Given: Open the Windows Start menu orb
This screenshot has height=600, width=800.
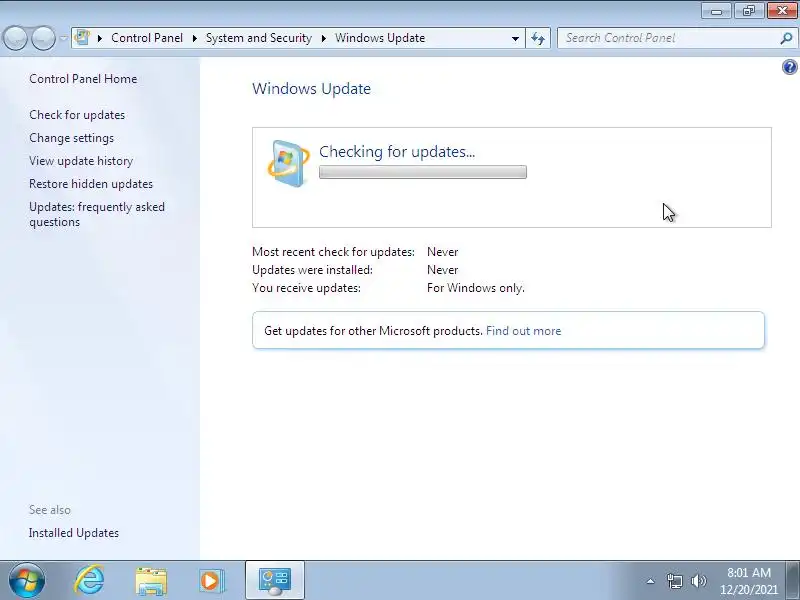Looking at the screenshot, I should click(27, 581).
